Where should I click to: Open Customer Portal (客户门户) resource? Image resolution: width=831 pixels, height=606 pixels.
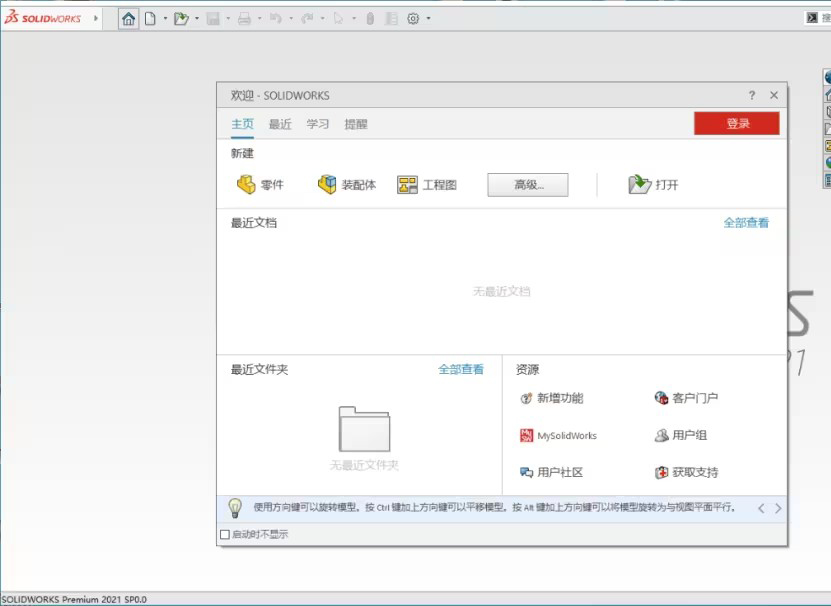point(686,398)
